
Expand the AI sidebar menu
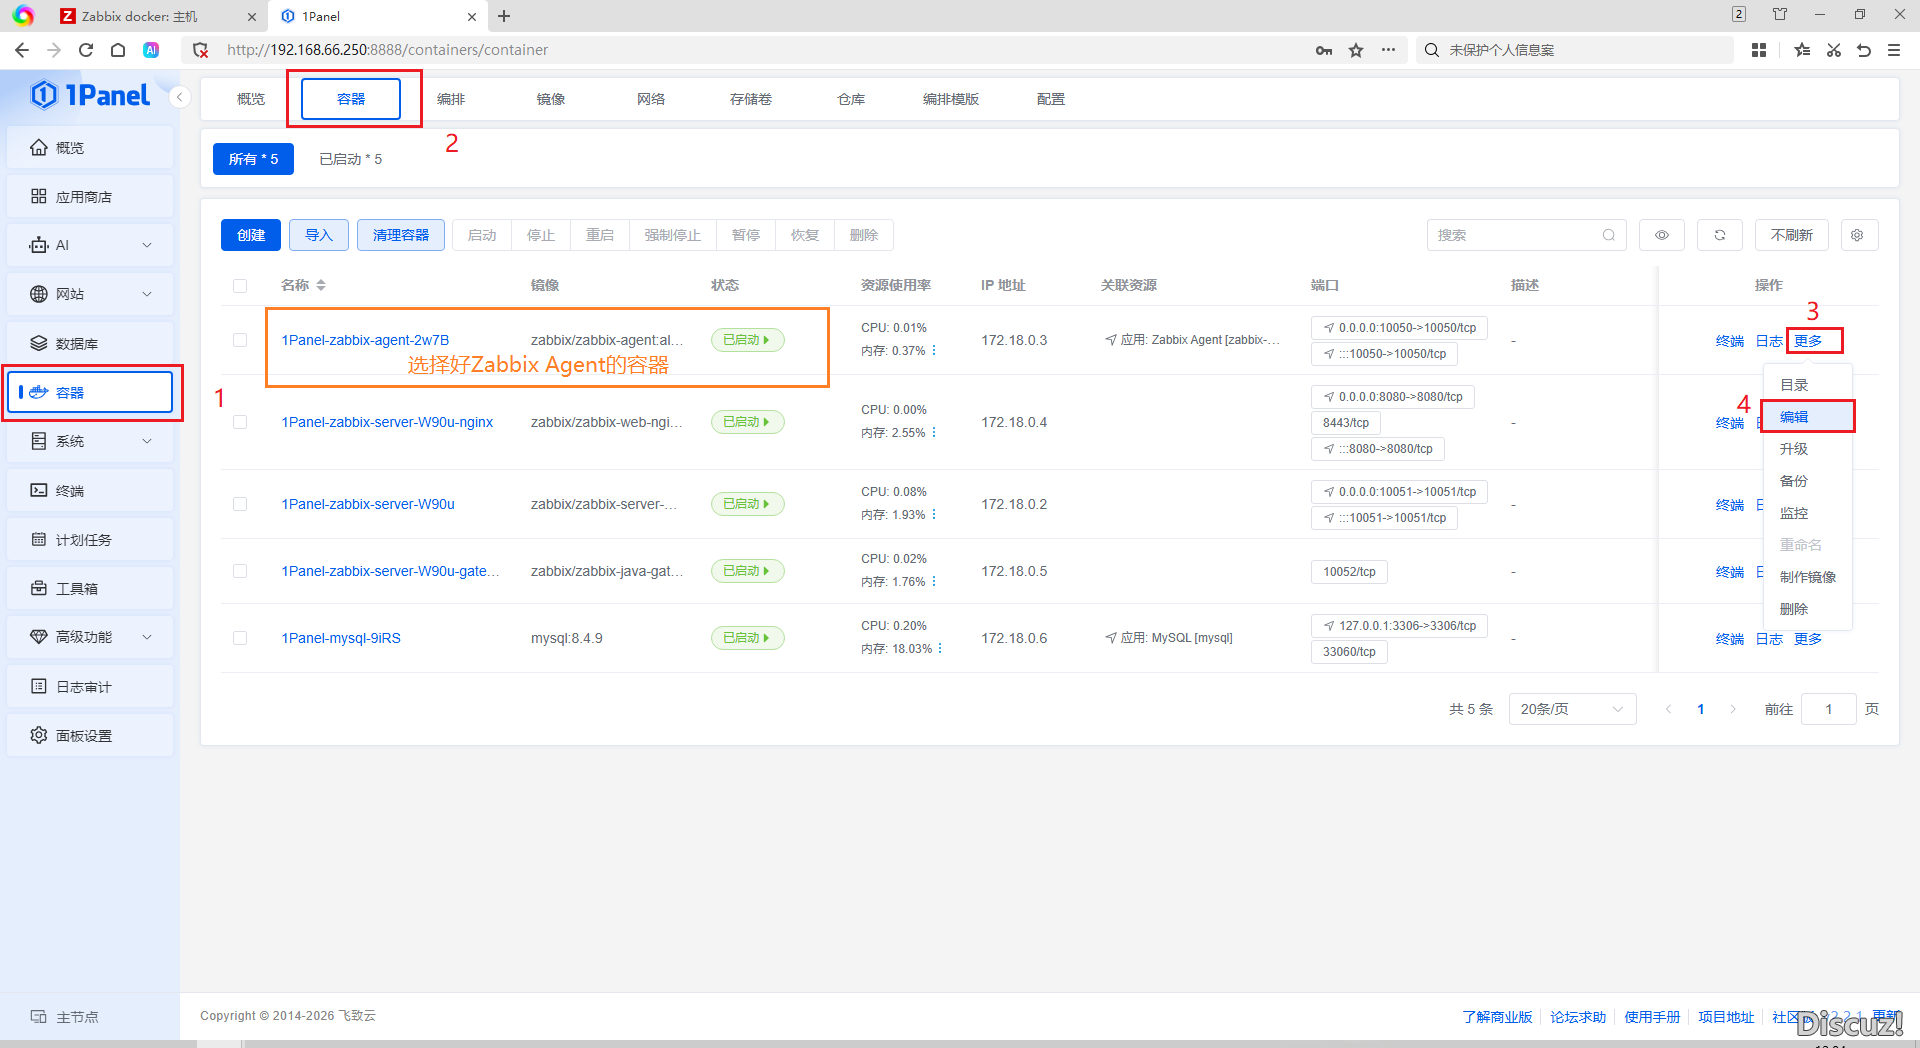[x=90, y=245]
